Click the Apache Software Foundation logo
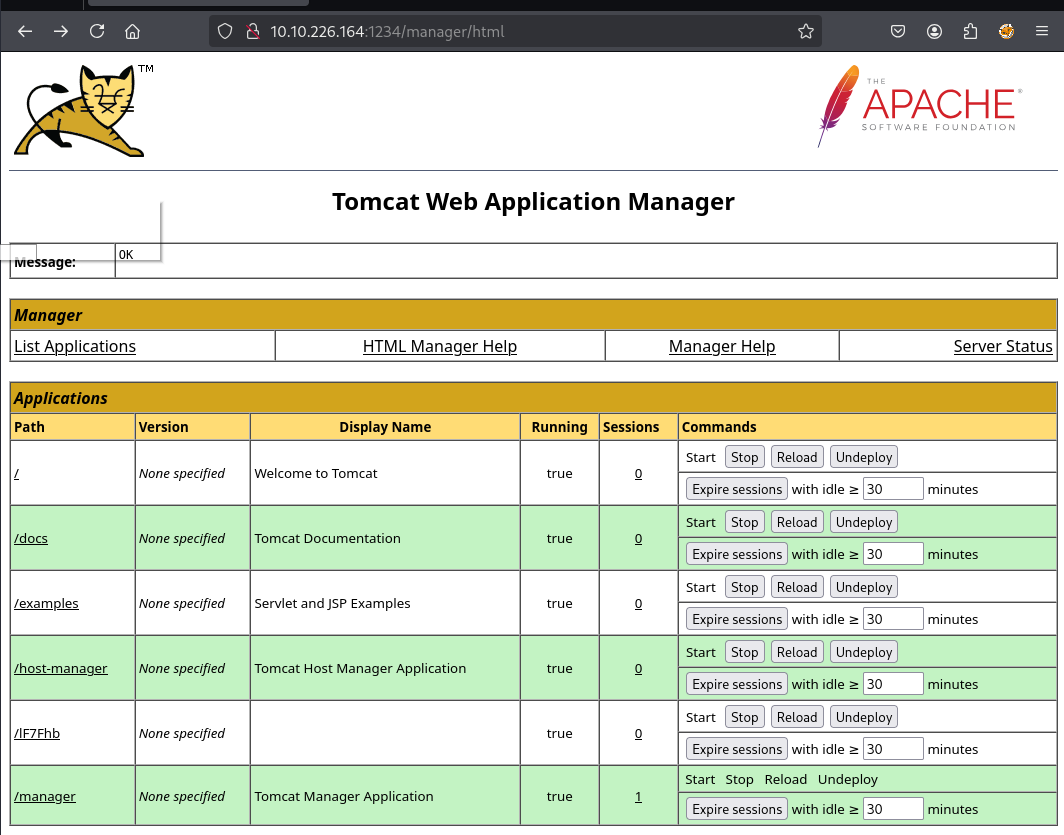 [919, 106]
